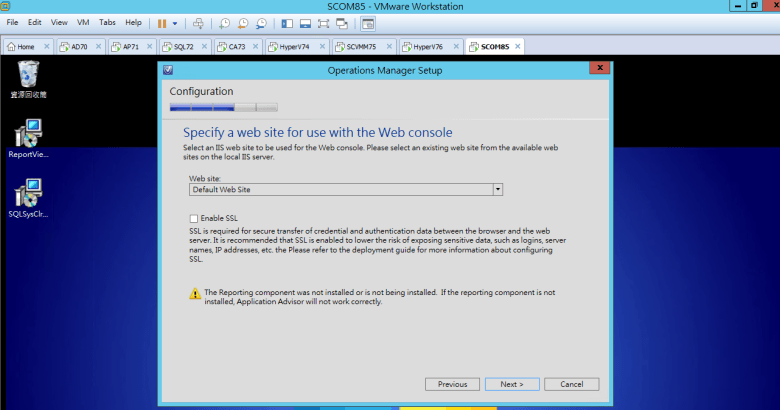This screenshot has height=410, width=780.
Task: Select the Recycle Bin desktop icon
Action: point(29,78)
